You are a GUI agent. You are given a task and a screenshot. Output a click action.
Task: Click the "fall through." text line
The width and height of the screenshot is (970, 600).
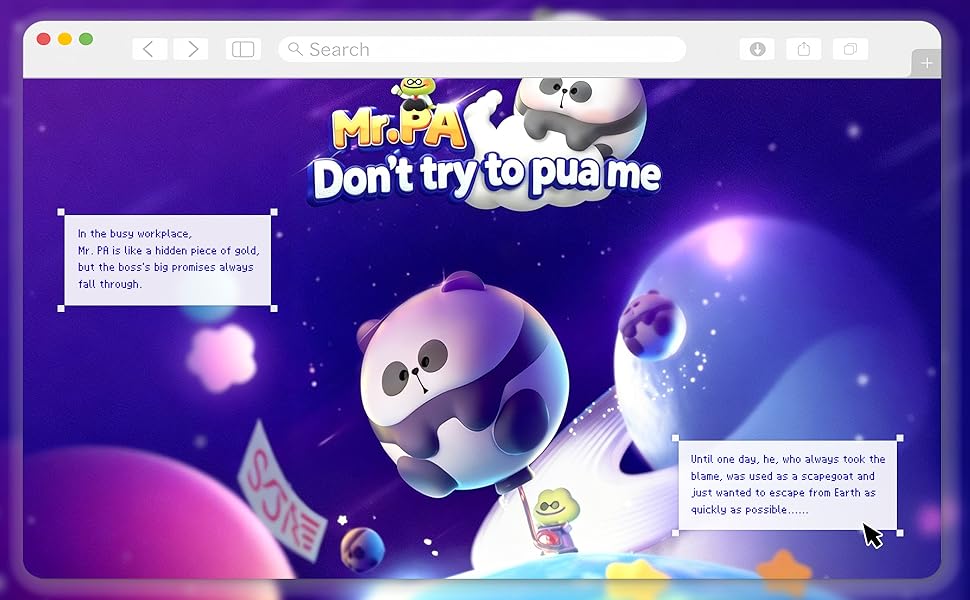(109, 284)
